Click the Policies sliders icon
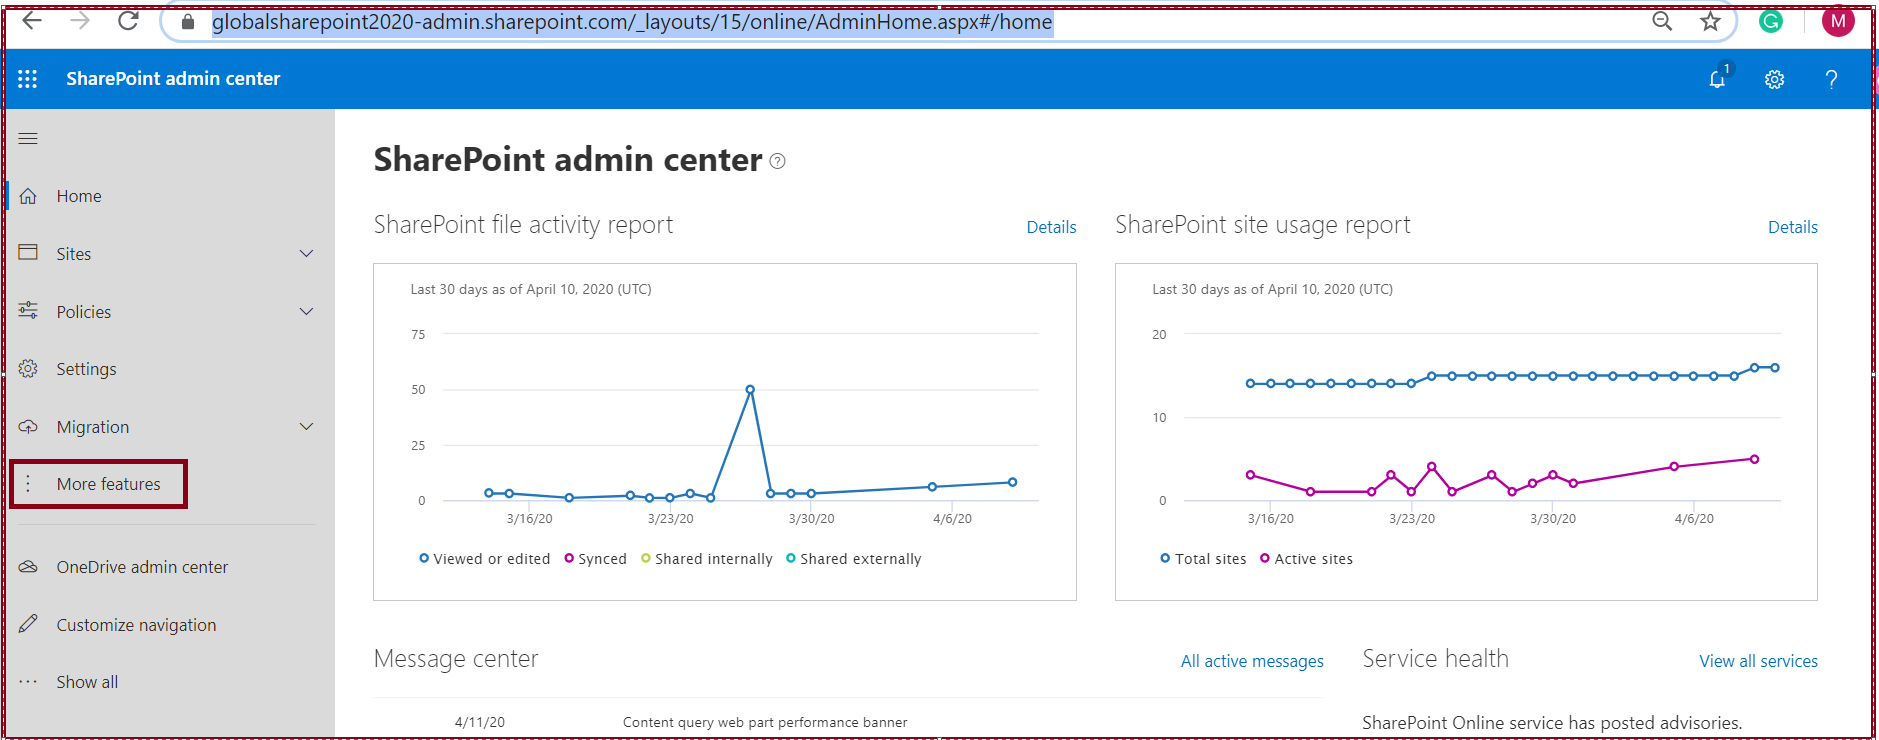The width and height of the screenshot is (1879, 740). pyautogui.click(x=28, y=311)
